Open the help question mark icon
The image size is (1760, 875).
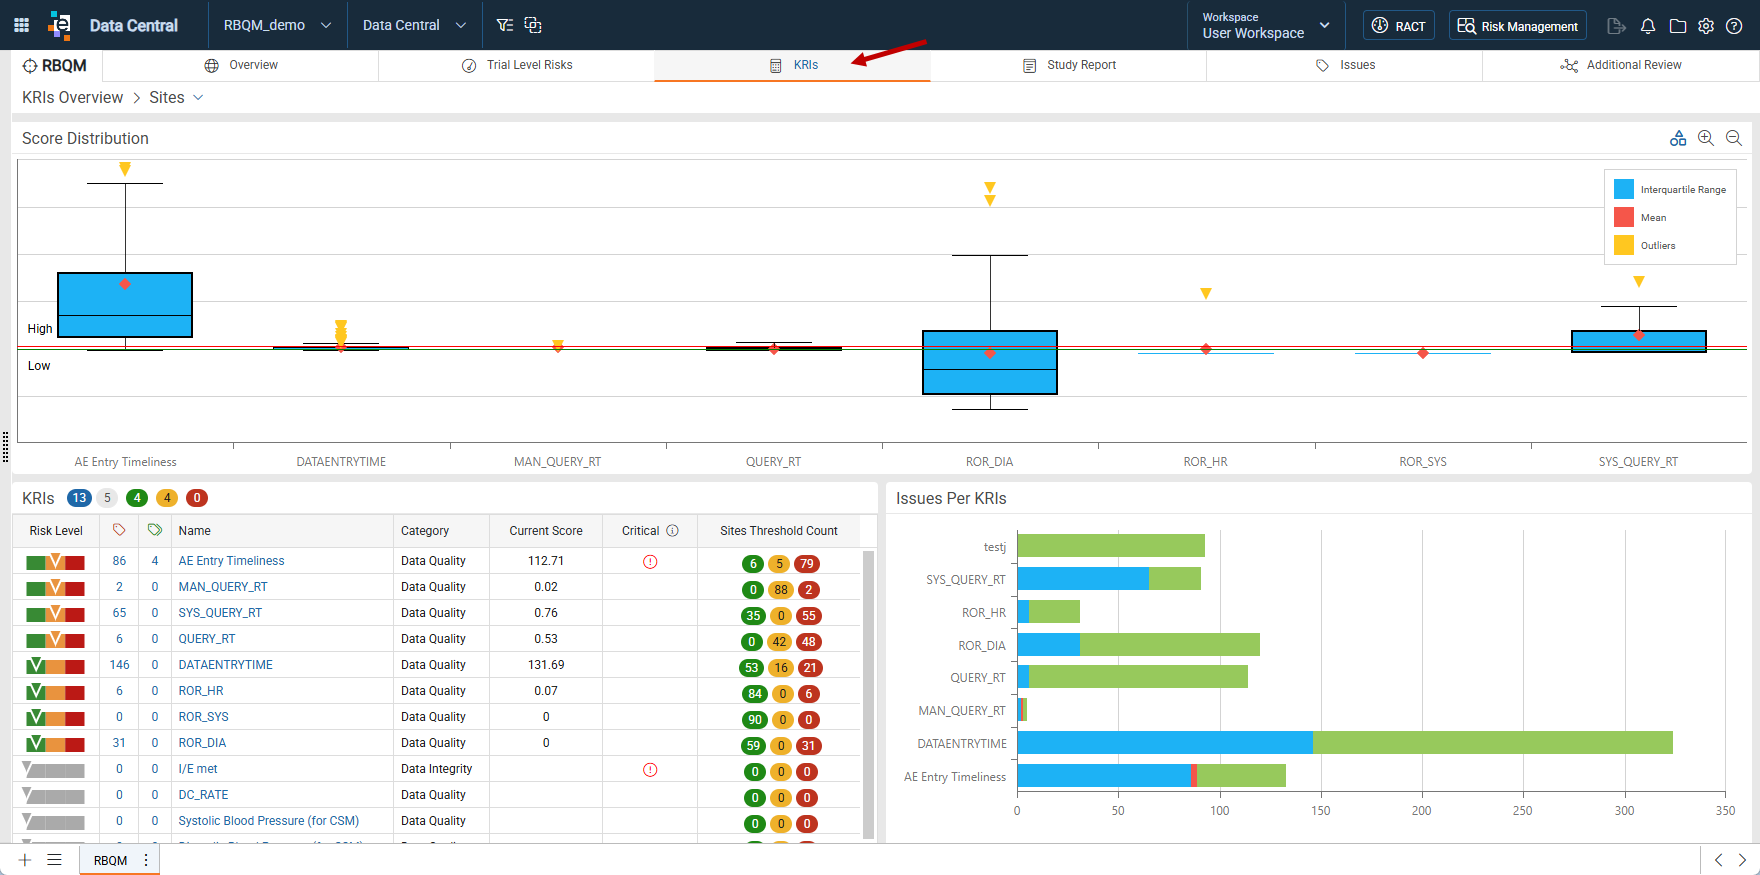(1735, 26)
